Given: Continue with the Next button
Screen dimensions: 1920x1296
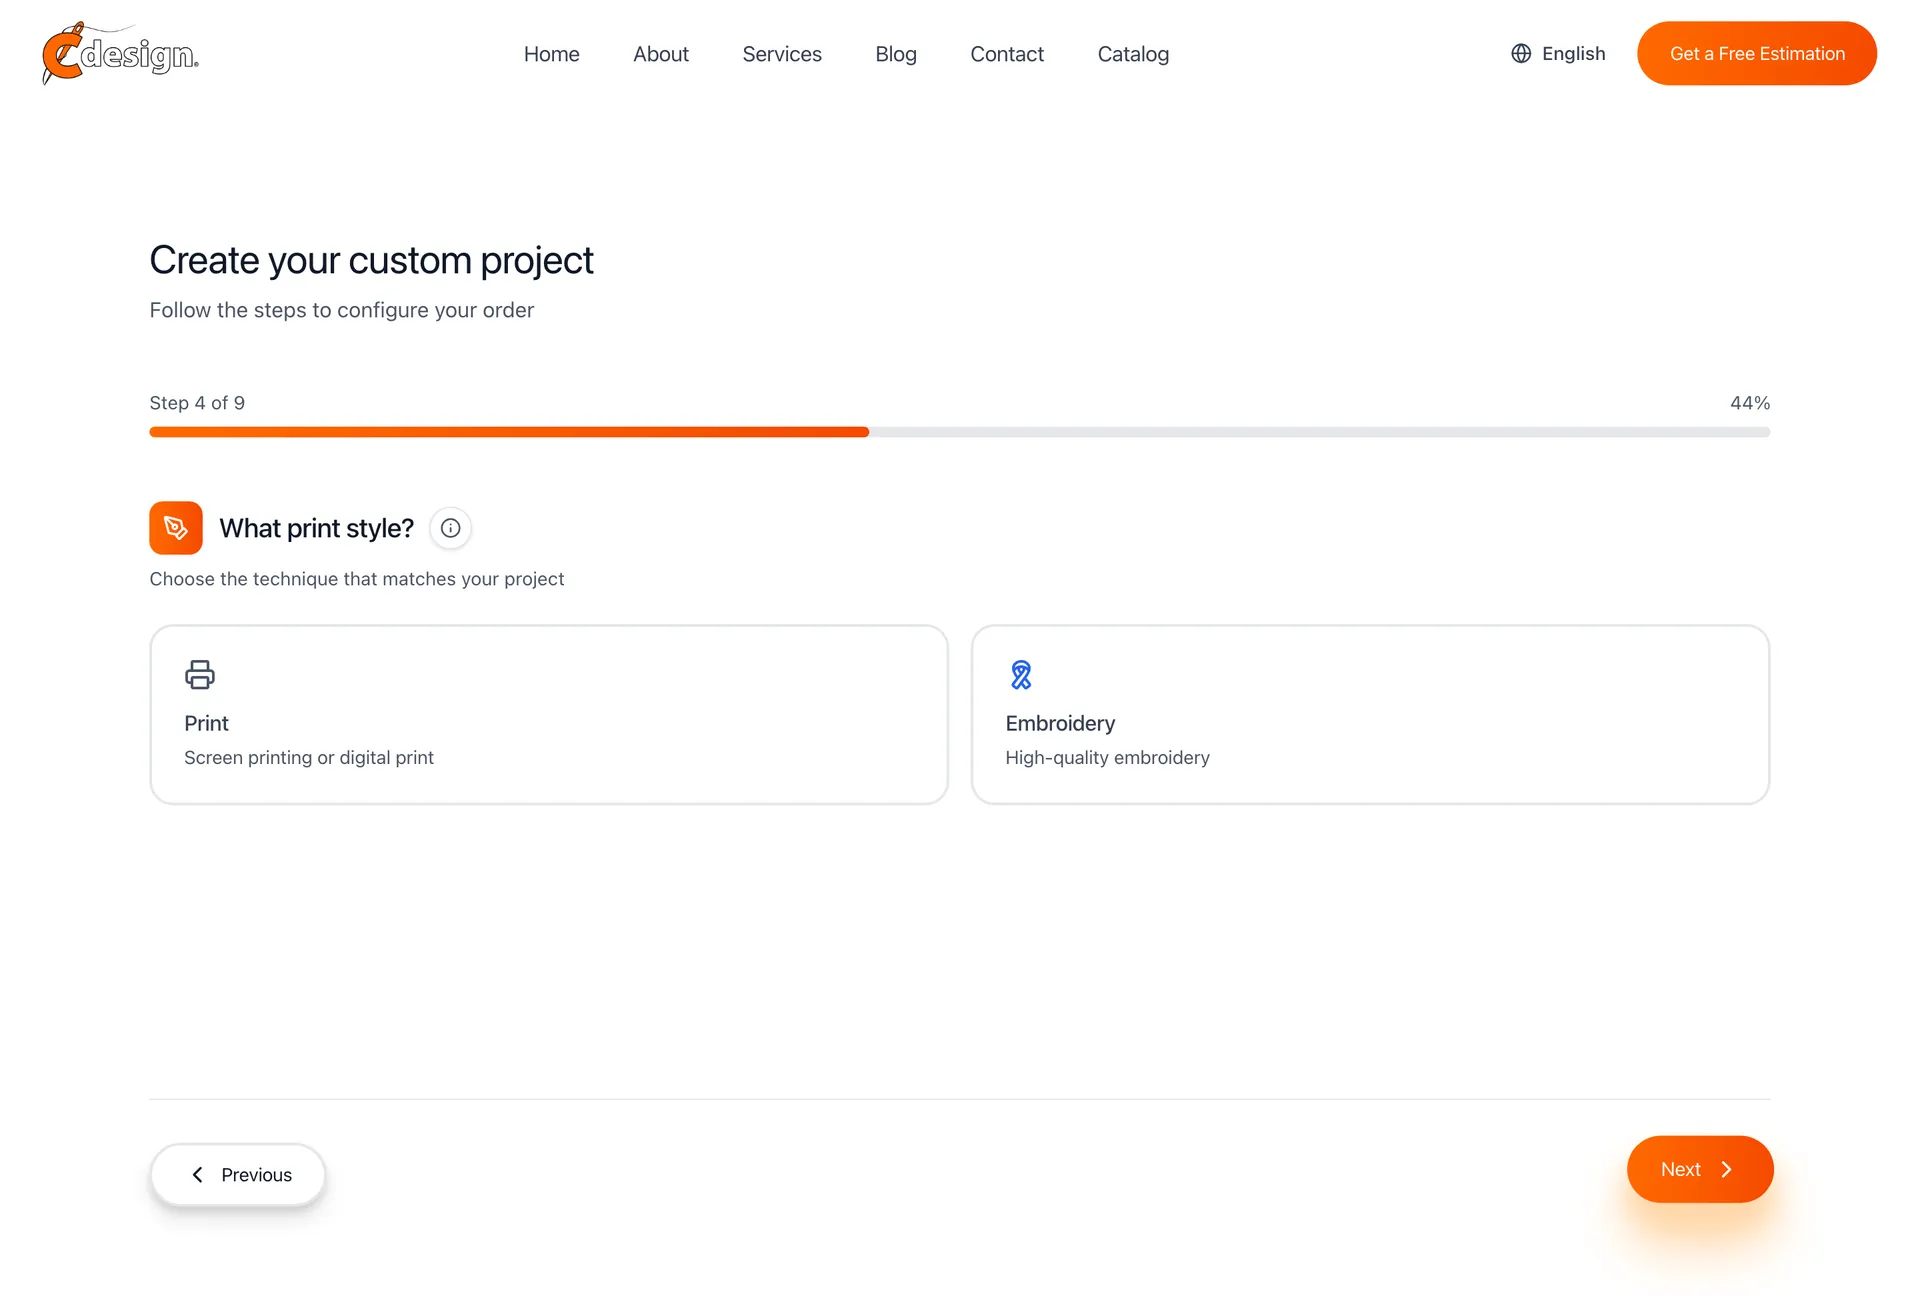Looking at the screenshot, I should pyautogui.click(x=1700, y=1169).
